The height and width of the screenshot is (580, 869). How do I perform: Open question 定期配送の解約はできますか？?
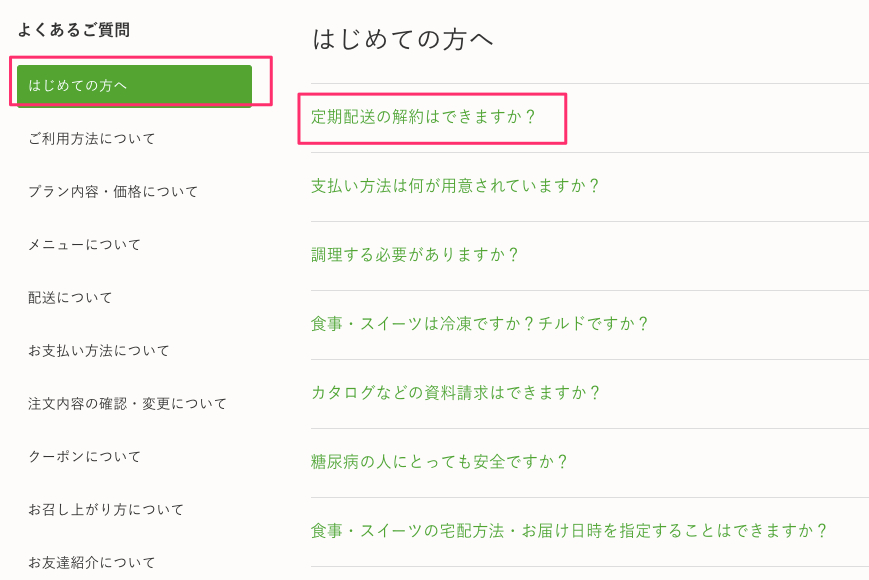pos(424,117)
